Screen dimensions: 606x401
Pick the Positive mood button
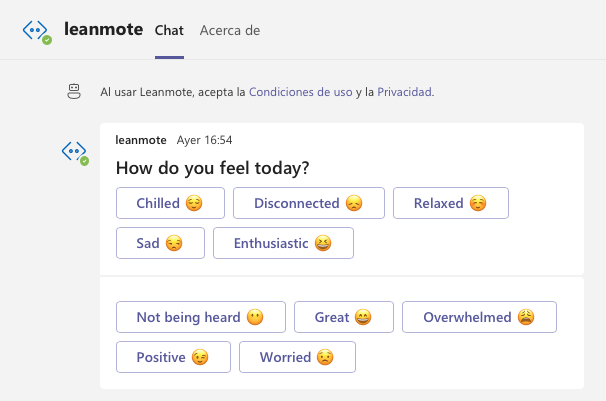pyautogui.click(x=173, y=357)
